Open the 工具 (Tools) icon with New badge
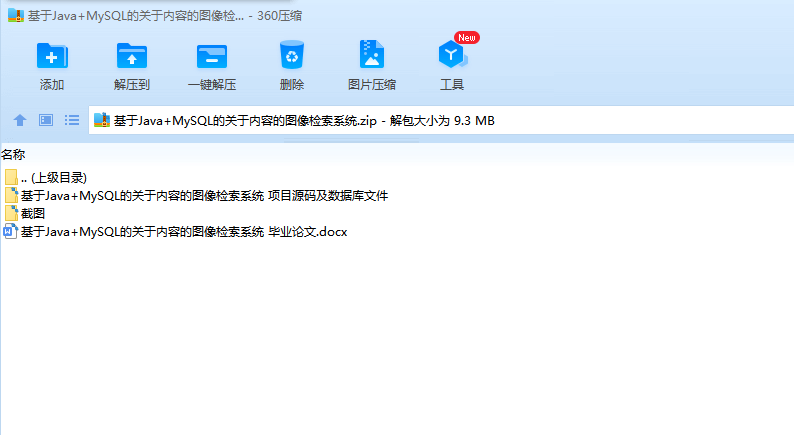Viewport: 794px width, 435px height. coord(453,54)
